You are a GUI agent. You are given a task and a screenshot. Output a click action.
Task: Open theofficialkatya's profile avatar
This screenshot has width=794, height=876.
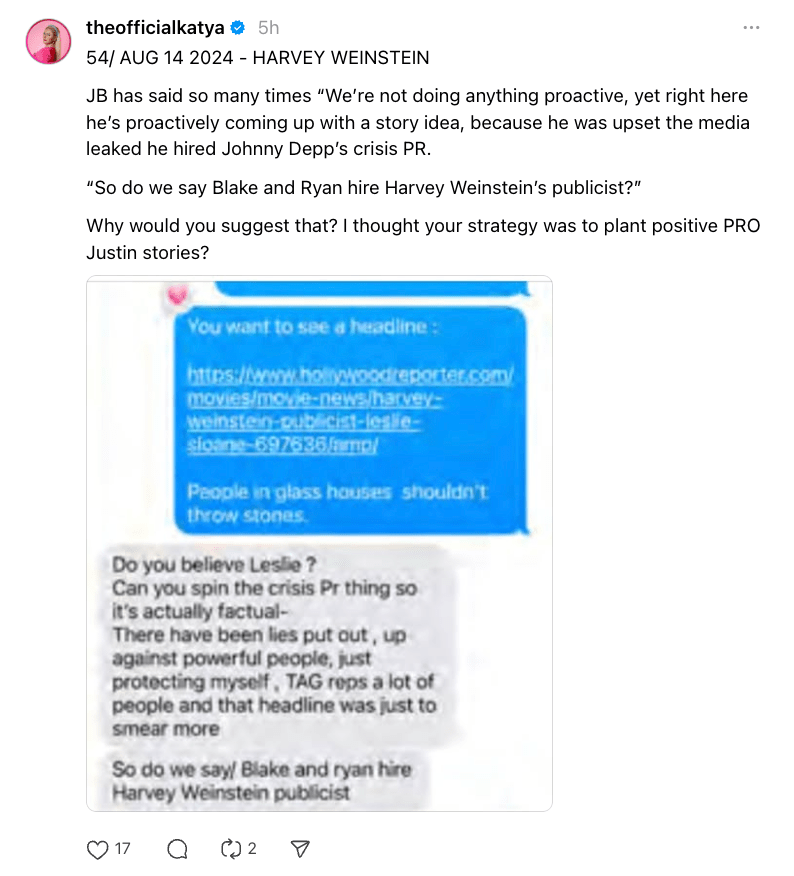[x=49, y=41]
